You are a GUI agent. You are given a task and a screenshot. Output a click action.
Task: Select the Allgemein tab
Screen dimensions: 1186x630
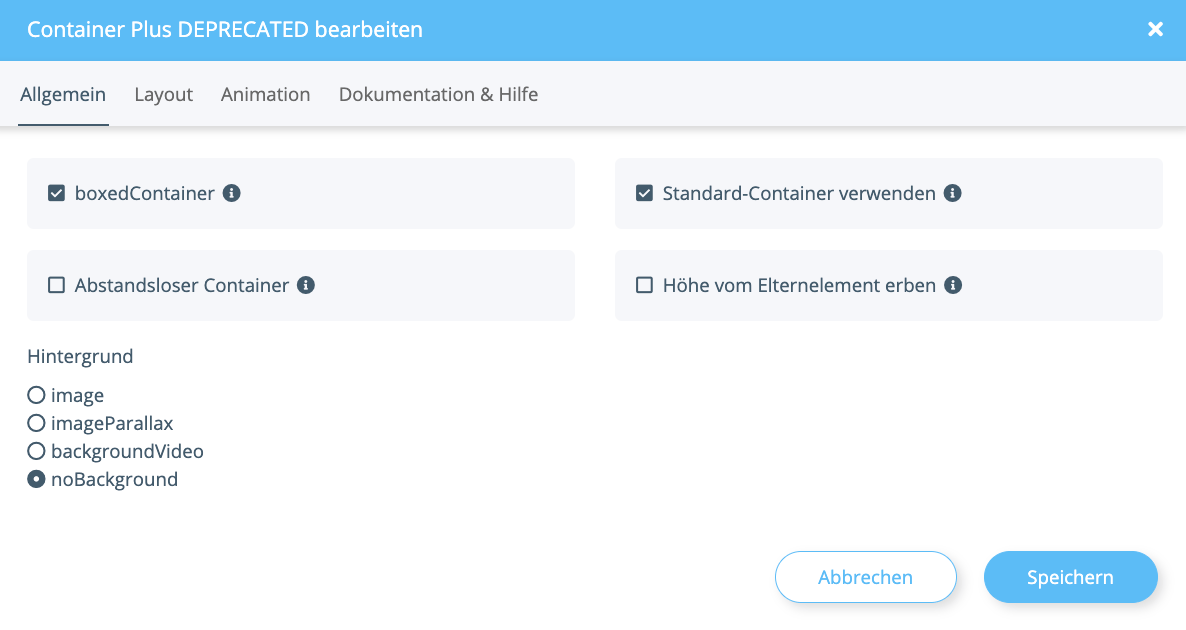click(x=63, y=95)
